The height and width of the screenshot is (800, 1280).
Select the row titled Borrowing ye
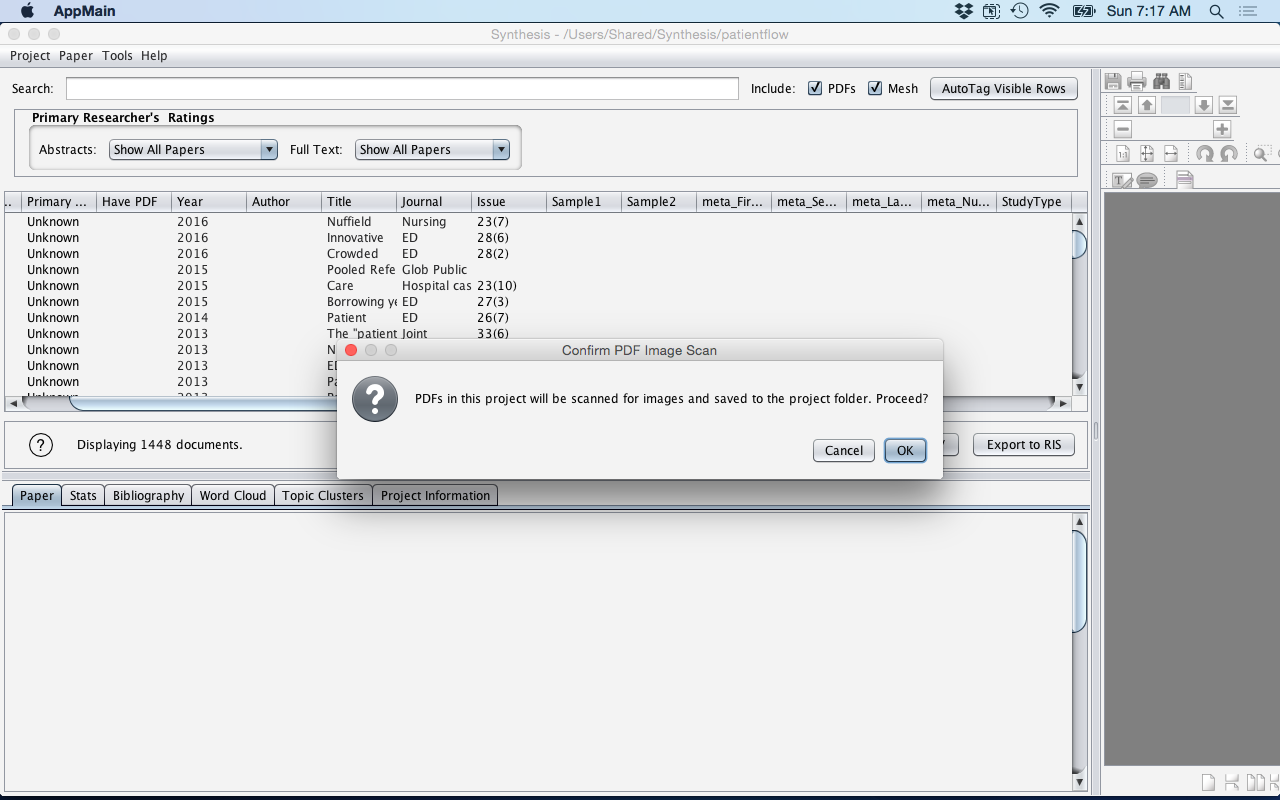point(538,302)
